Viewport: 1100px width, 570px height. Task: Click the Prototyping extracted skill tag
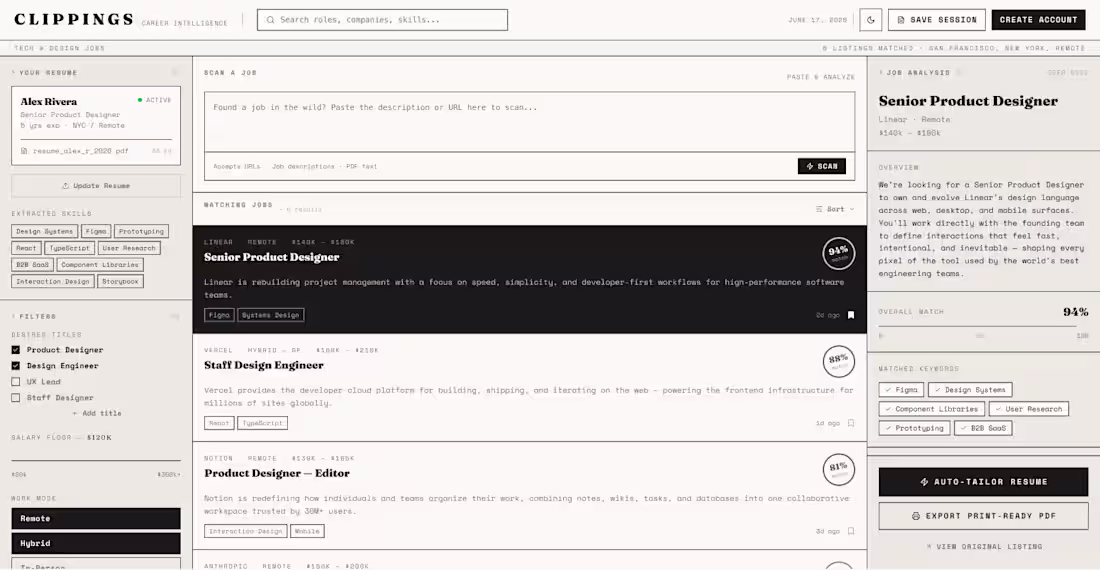coord(141,231)
